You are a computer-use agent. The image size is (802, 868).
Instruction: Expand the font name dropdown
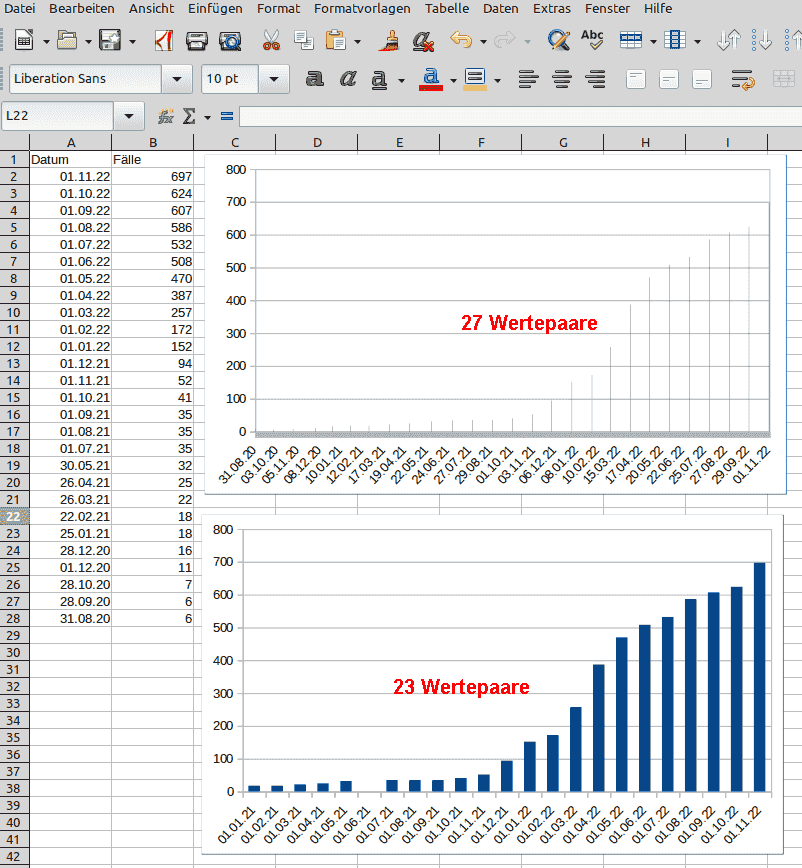(x=178, y=79)
